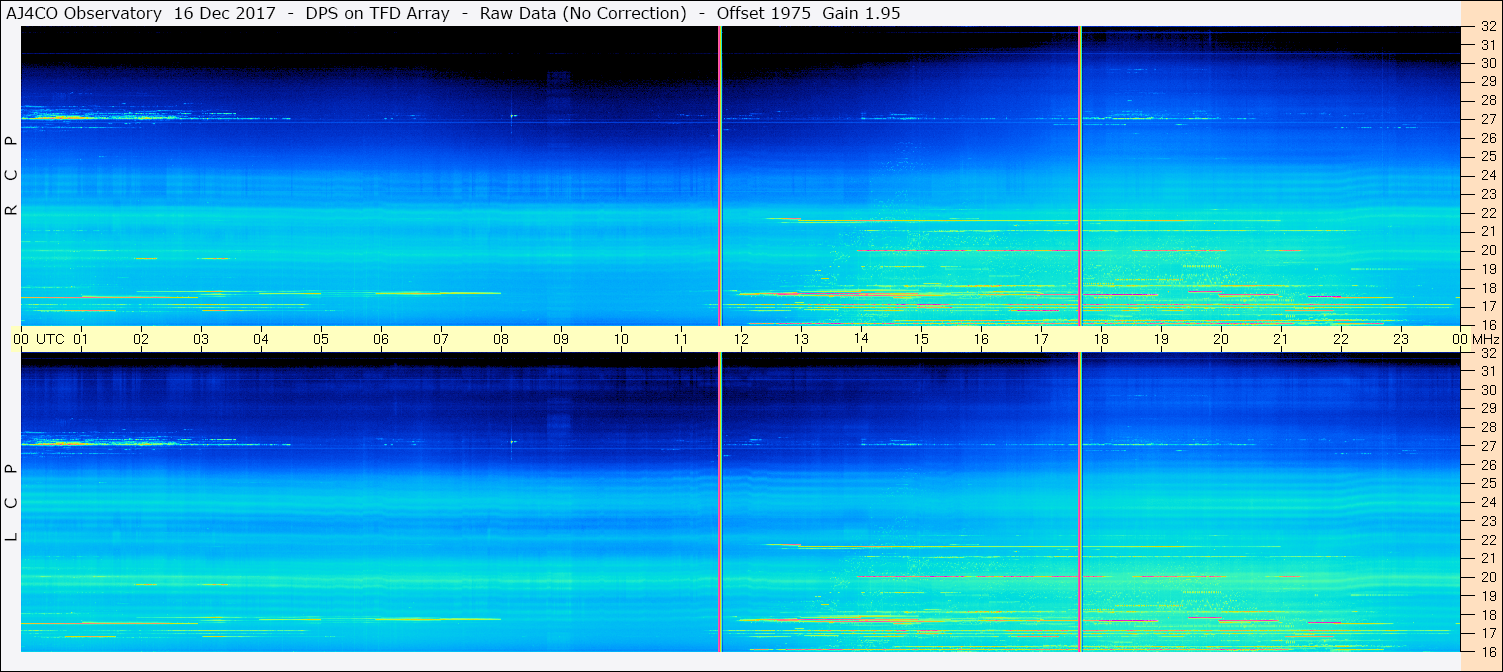Select the 11 hour tick label

click(681, 339)
